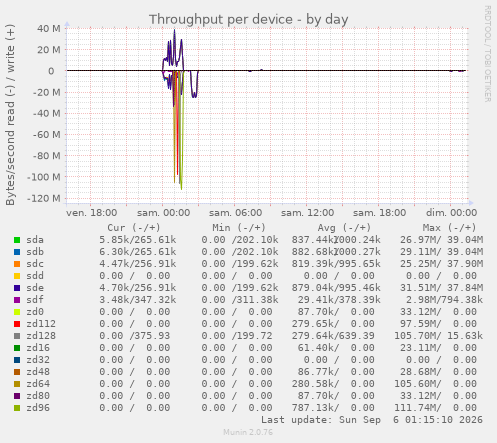Screen dimensions: 497x443
Task: Click zd128 current value 0.00 /375.93
Action: click(x=135, y=336)
